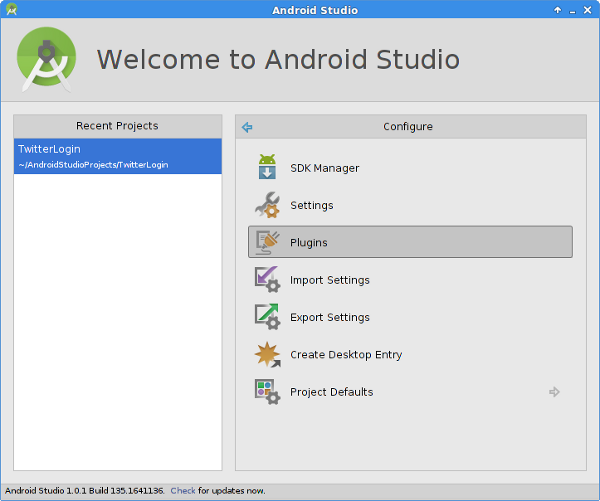
Task: Minimize the Android Studio window
Action: [x=572, y=11]
